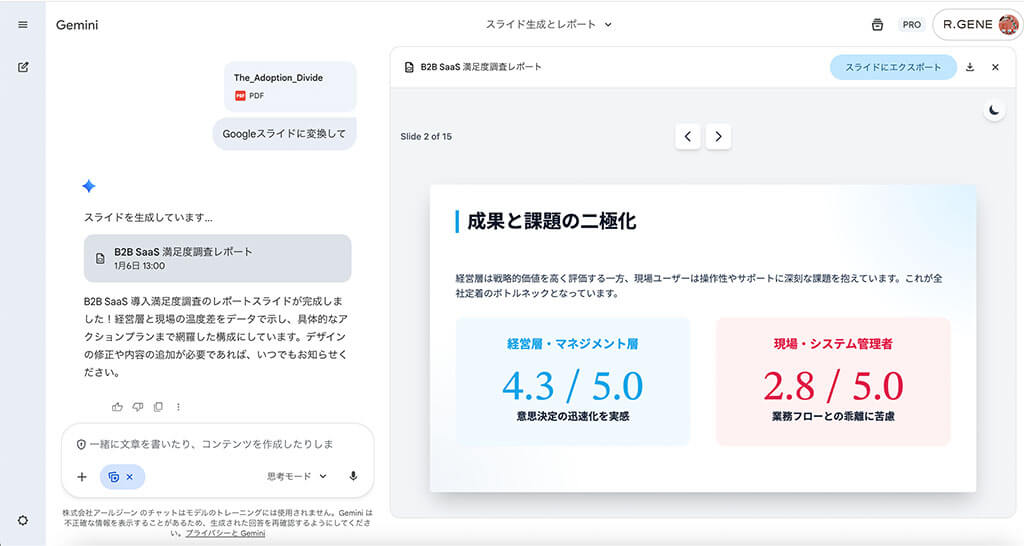Open settings gear in sidebar

click(x=23, y=521)
